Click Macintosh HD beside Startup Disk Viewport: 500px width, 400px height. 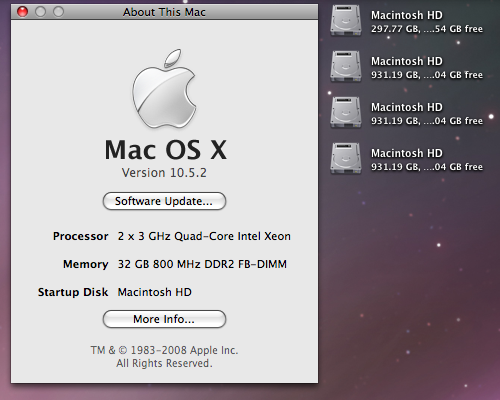(155, 292)
